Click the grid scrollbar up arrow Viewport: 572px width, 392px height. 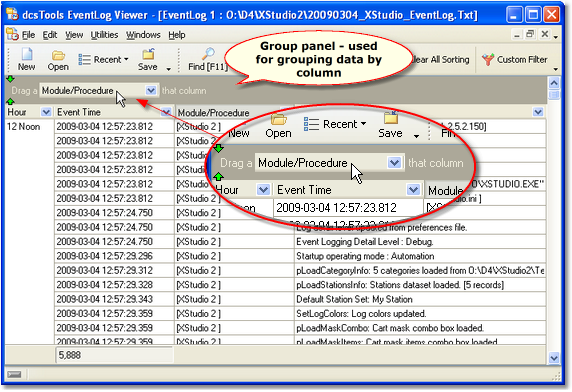(554, 83)
